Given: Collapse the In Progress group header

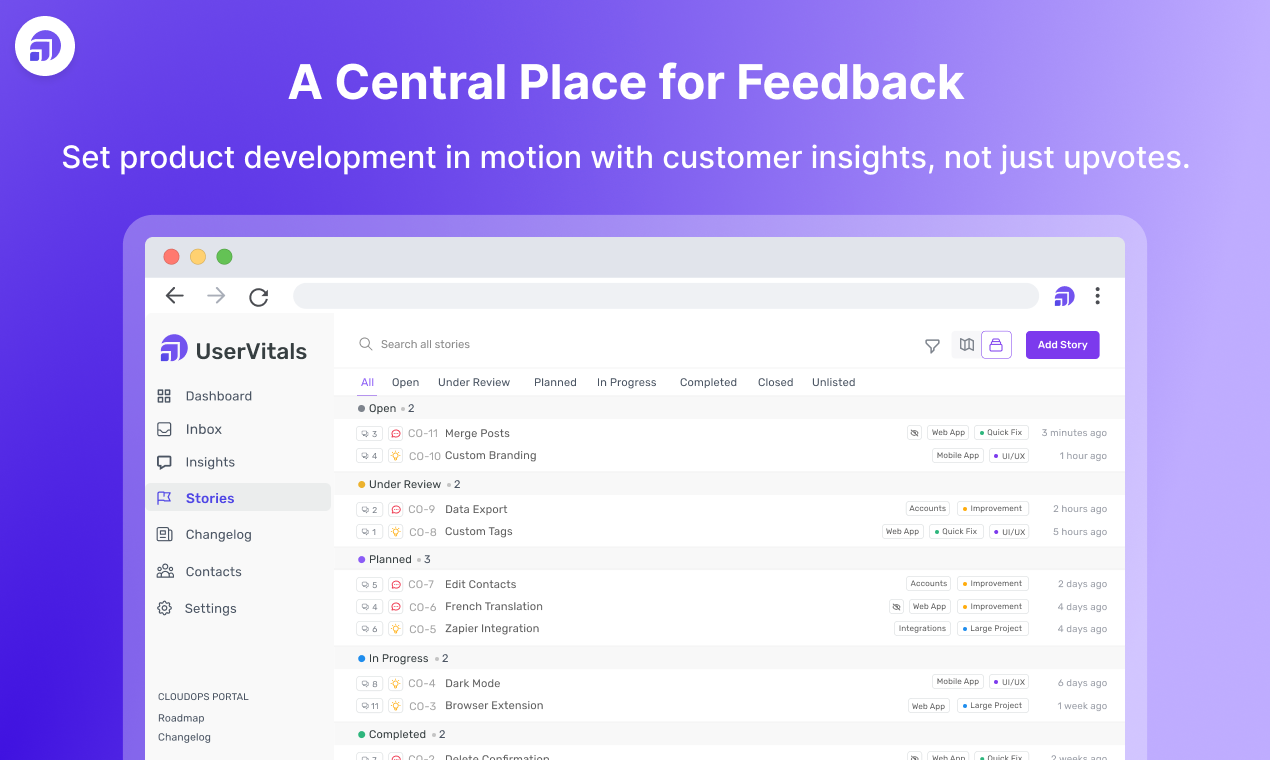Looking at the screenshot, I should click(729, 658).
